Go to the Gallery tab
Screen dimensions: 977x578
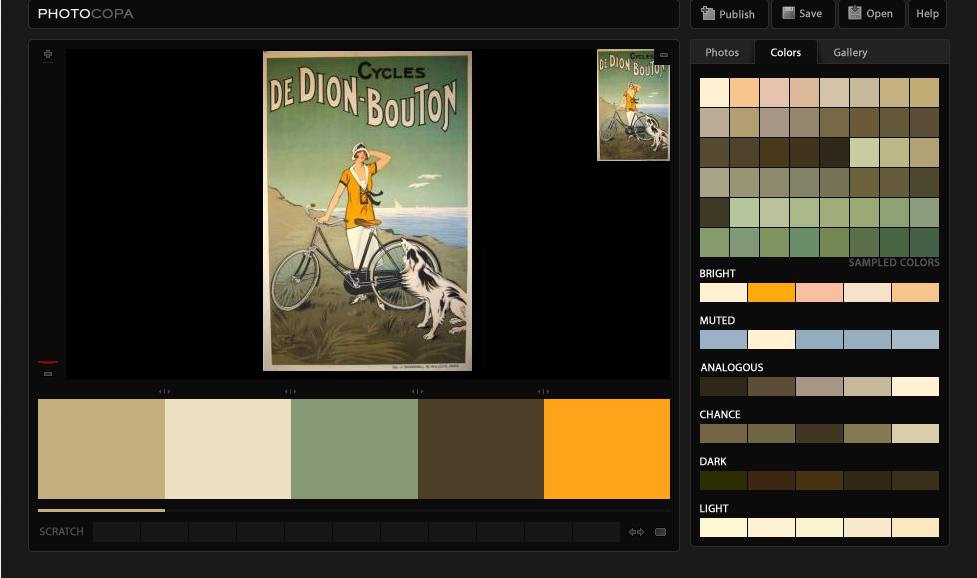click(x=851, y=52)
